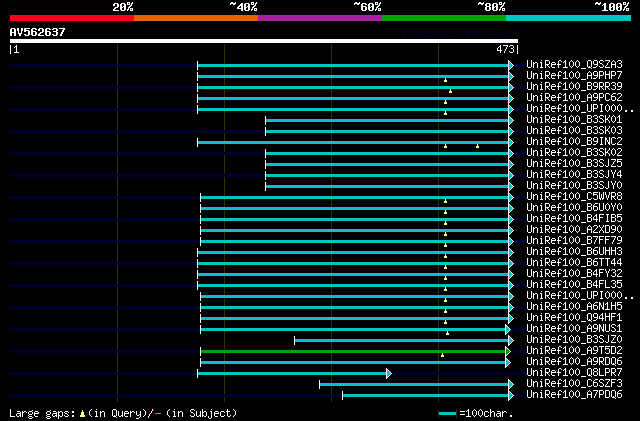Image resolution: width=640 pixels, height=421 pixels.
Task: Click the arrowhead ending the A9RDQ6 alignment
Action: [x=508, y=362]
